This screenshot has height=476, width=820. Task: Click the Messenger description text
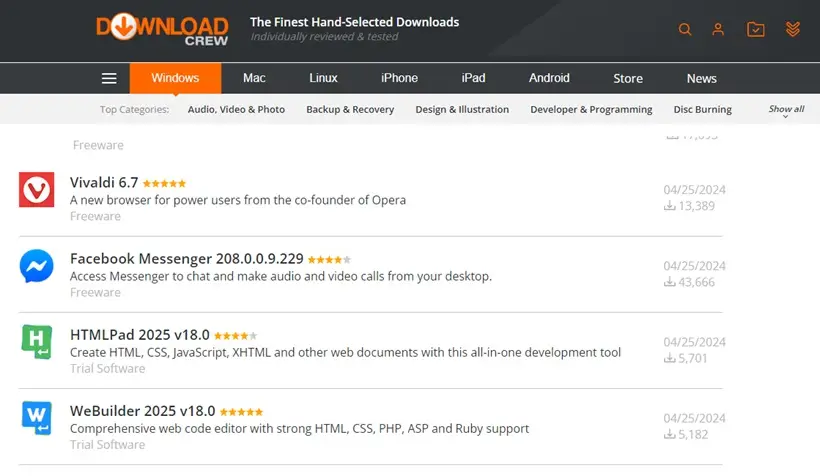[x=281, y=276]
